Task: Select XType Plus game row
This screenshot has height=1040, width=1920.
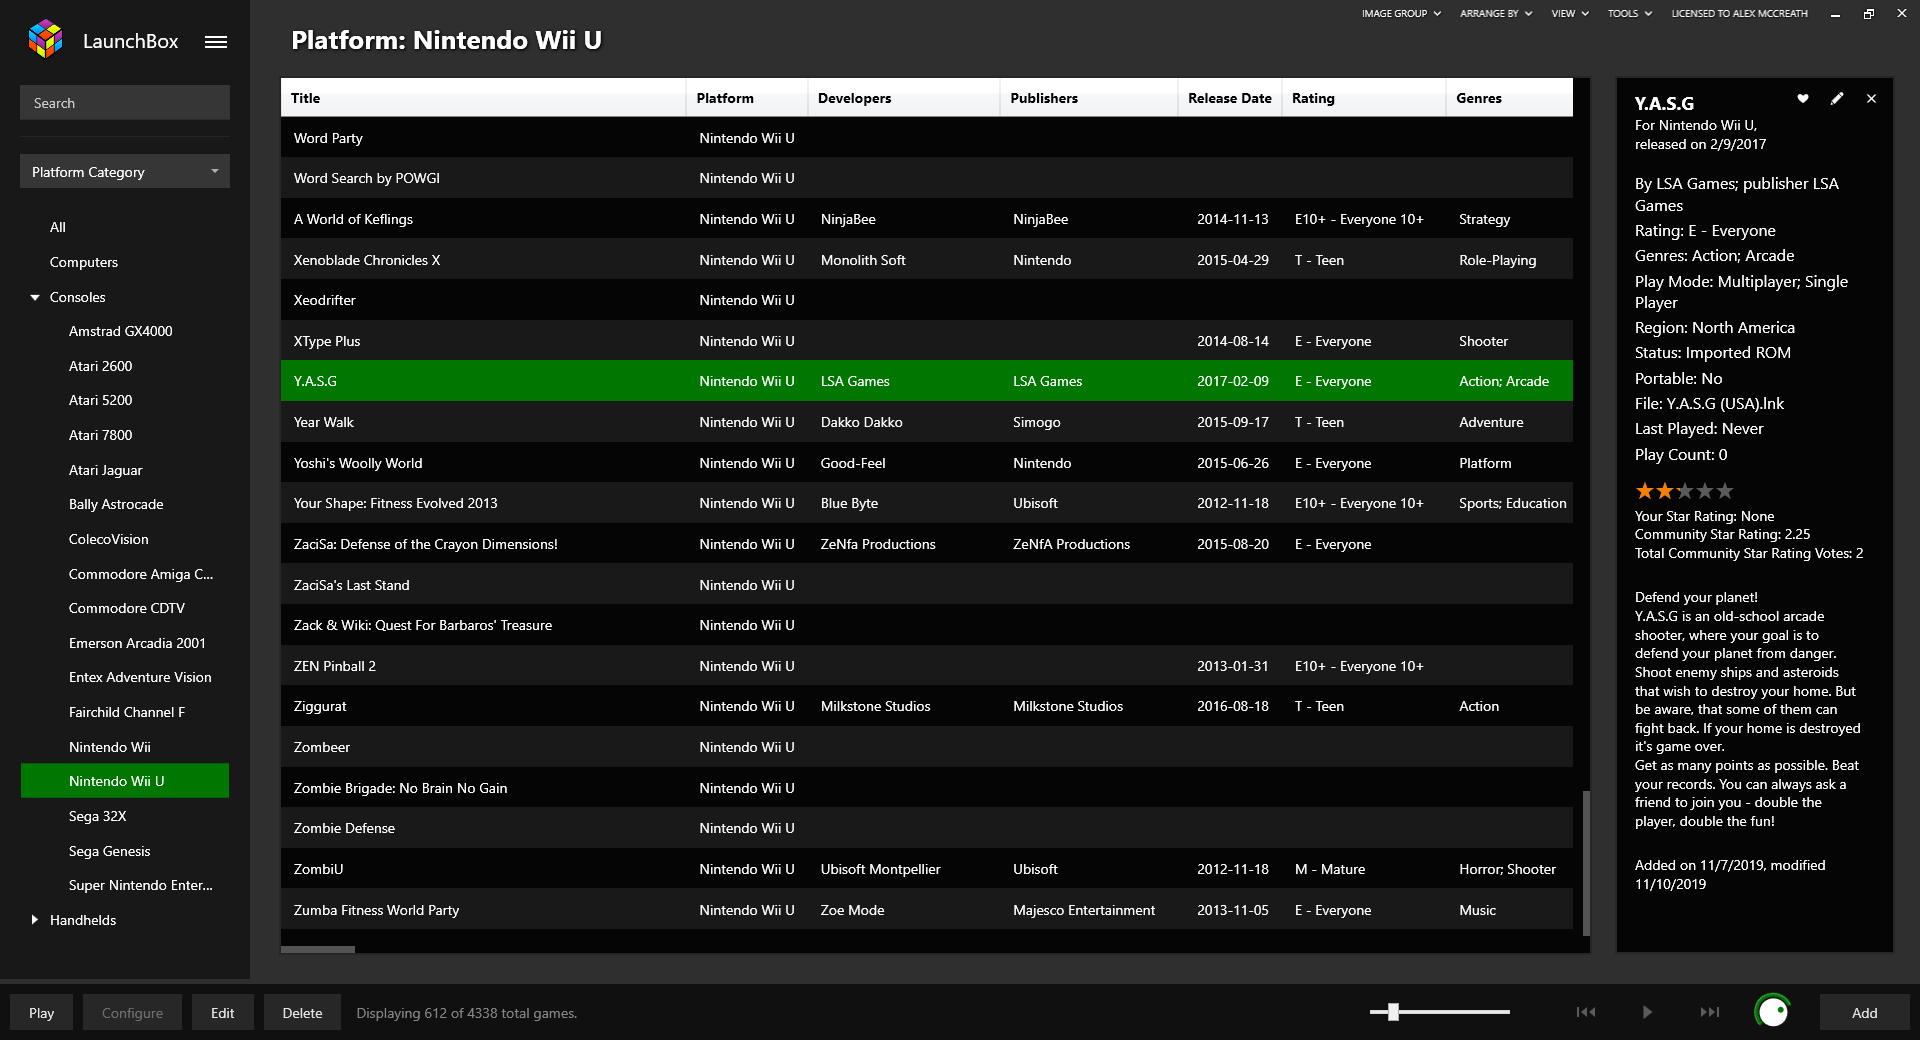Action: click(927, 341)
